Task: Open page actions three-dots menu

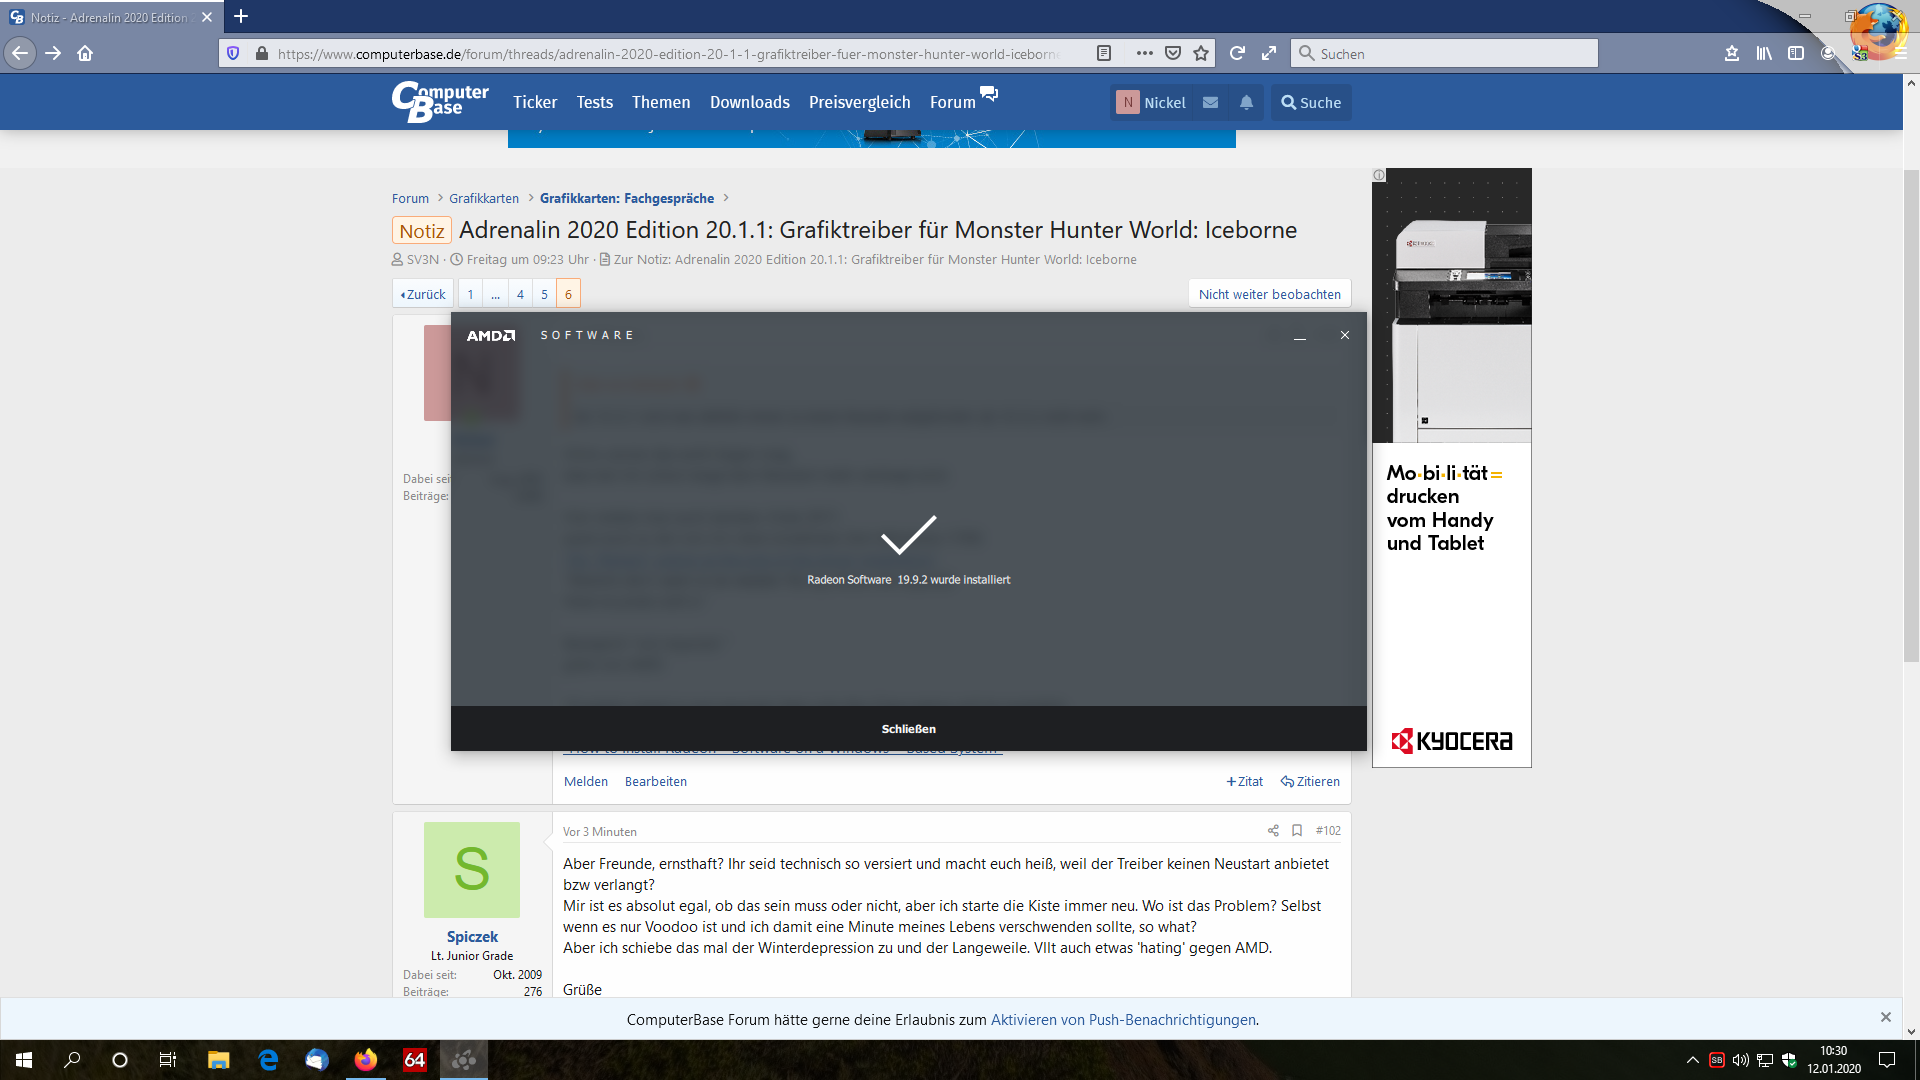Action: tap(1145, 54)
